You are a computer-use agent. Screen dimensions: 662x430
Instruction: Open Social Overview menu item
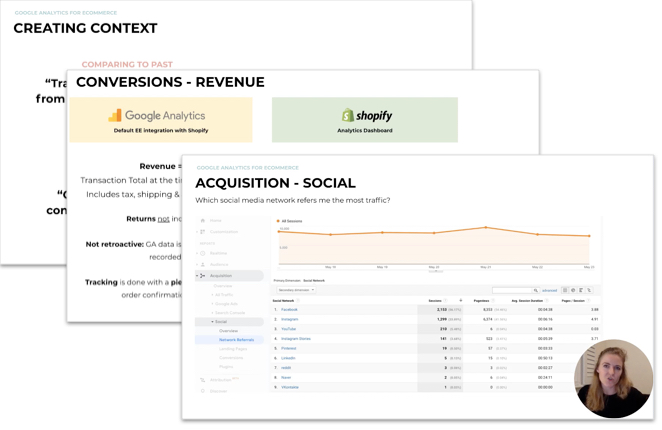pos(228,331)
